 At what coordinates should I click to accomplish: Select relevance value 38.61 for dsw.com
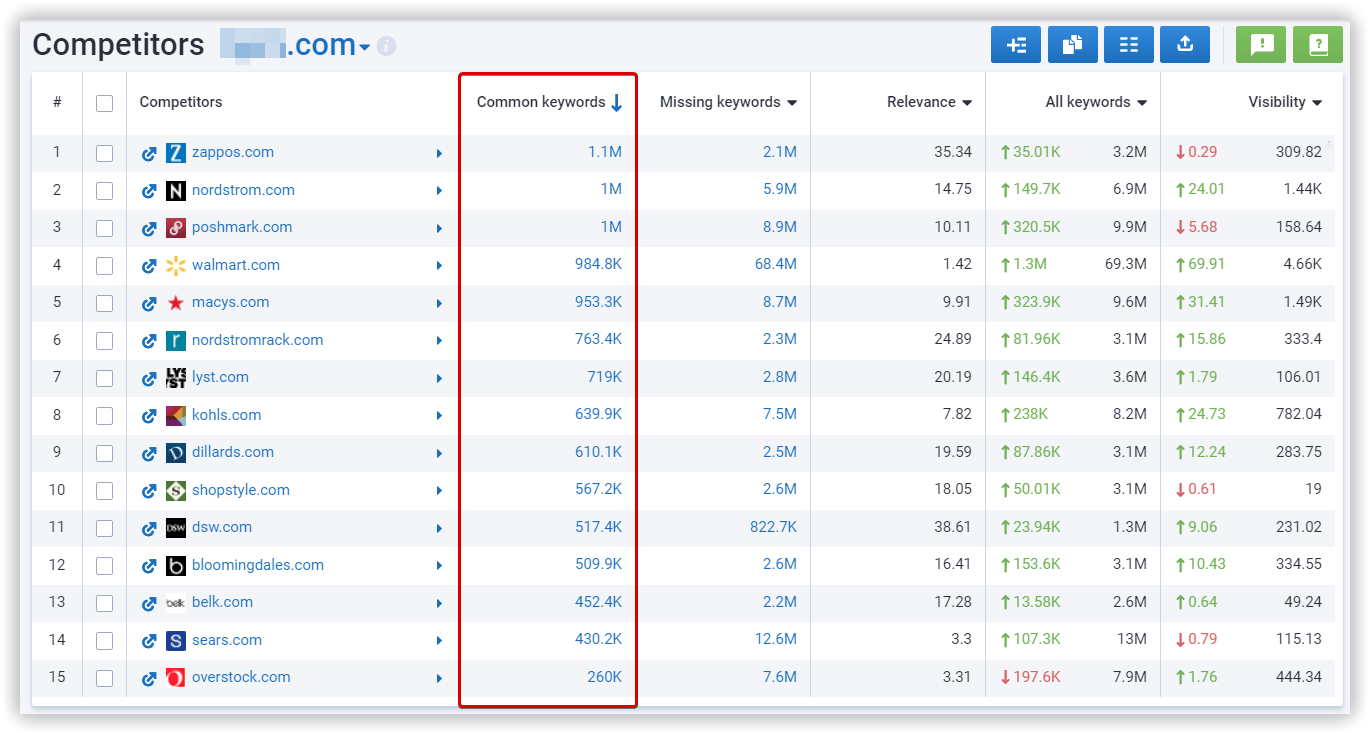tap(953, 527)
